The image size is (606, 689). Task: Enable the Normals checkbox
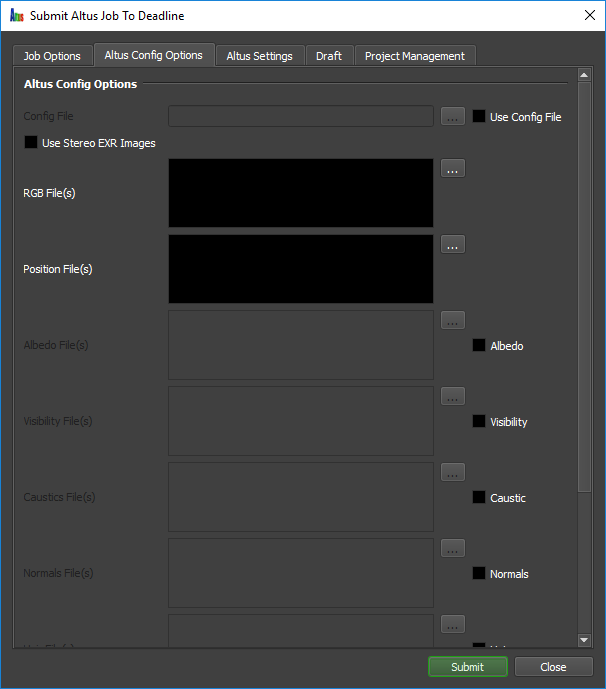click(479, 573)
